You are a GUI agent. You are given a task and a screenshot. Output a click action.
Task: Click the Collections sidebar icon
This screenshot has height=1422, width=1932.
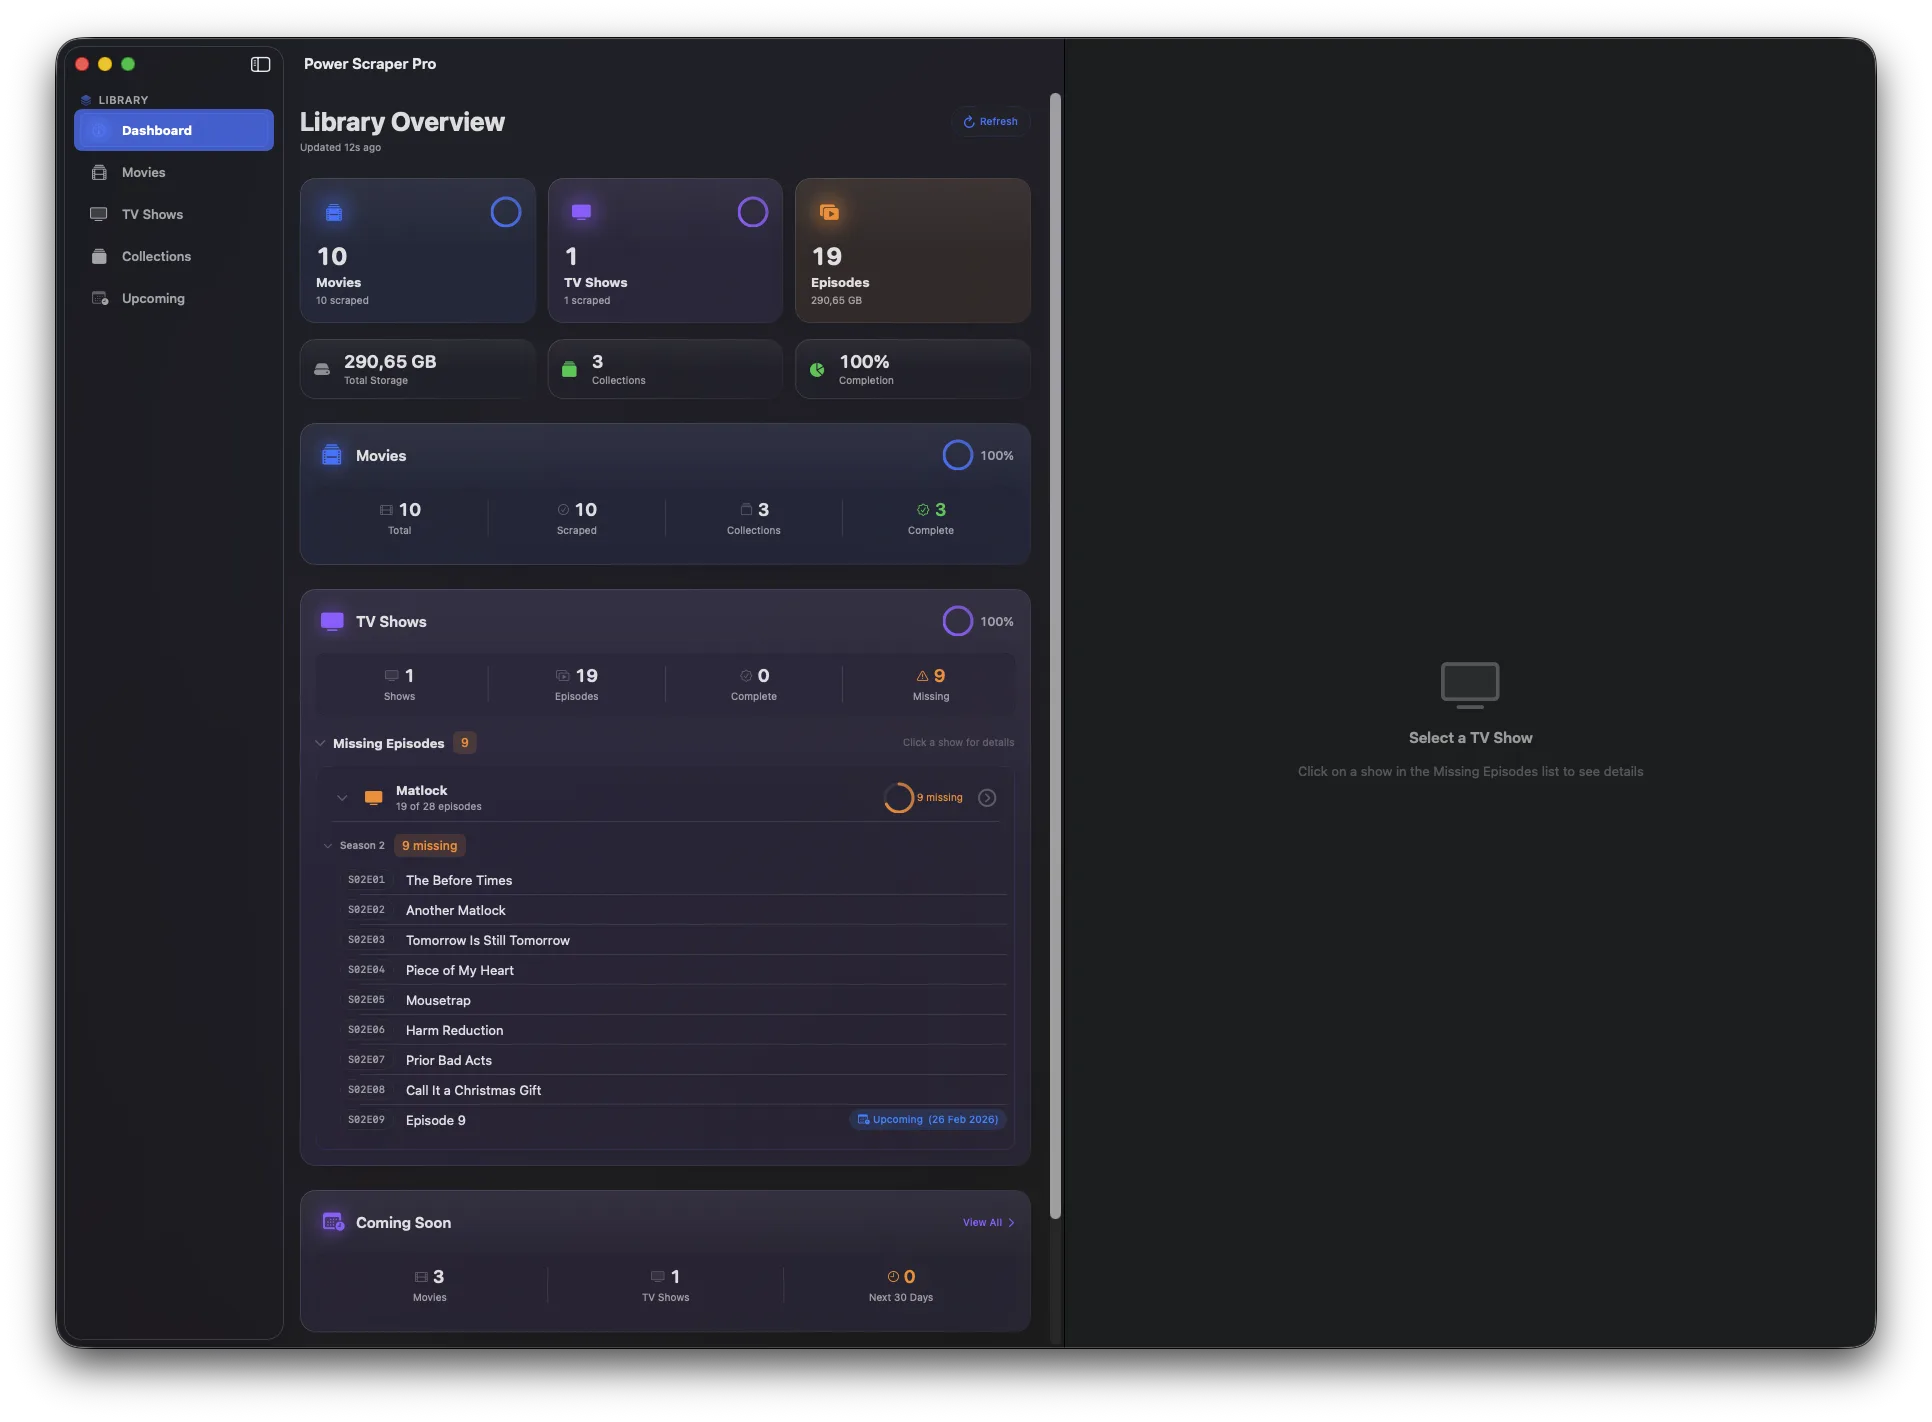click(99, 257)
